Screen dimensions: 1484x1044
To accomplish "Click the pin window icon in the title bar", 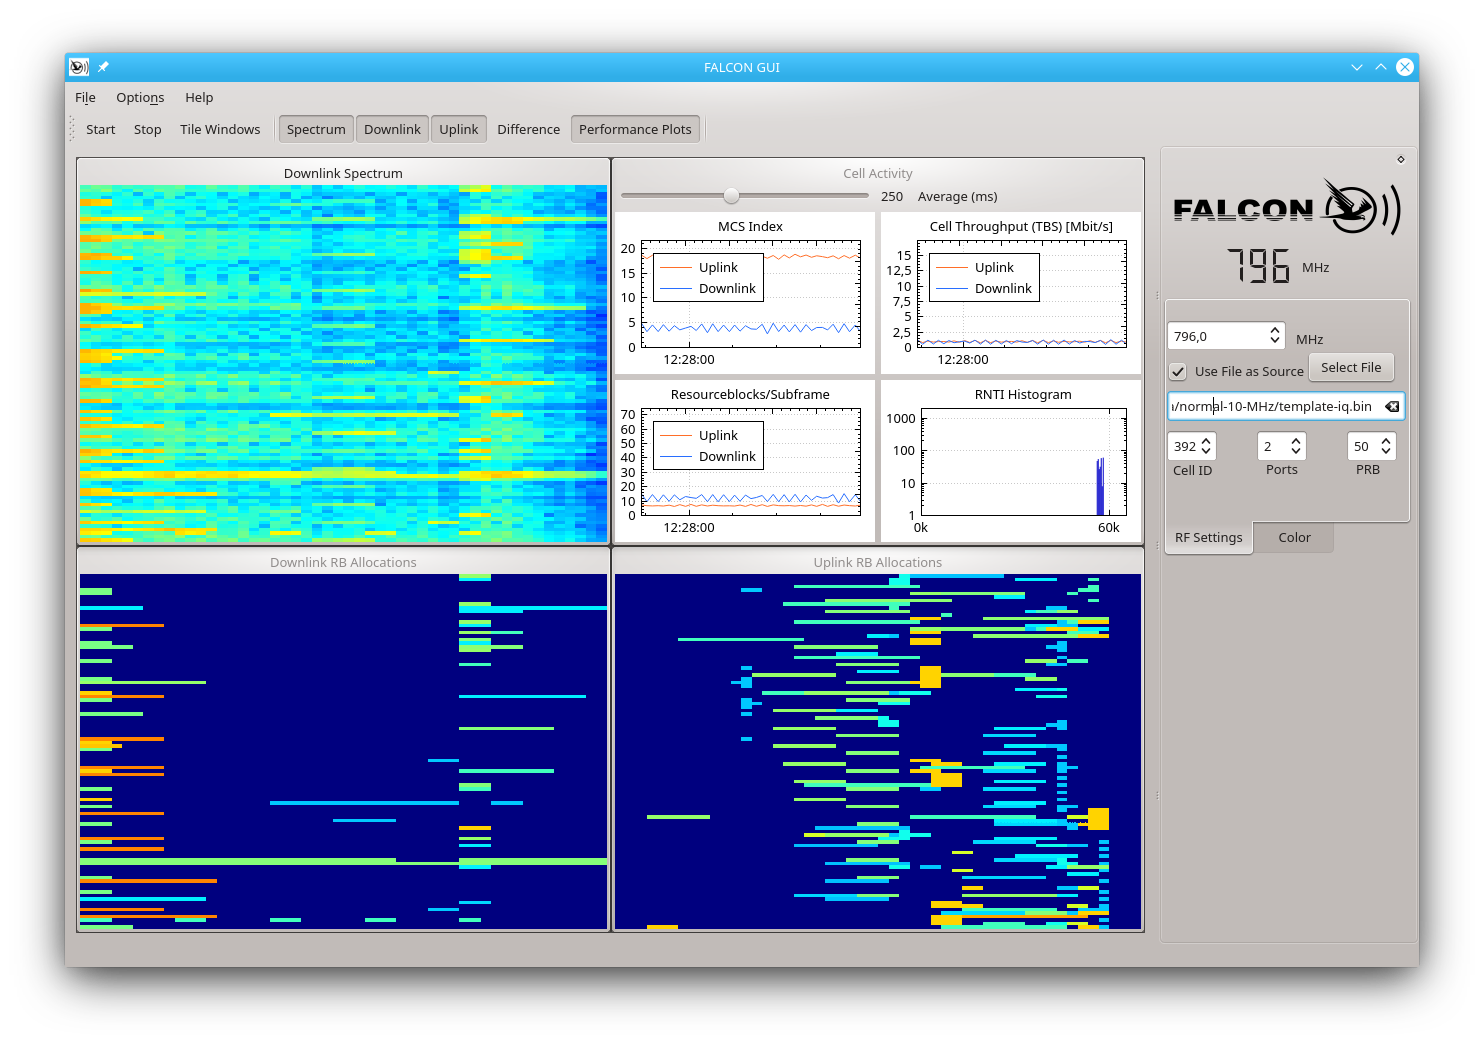I will pyautogui.click(x=103, y=67).
